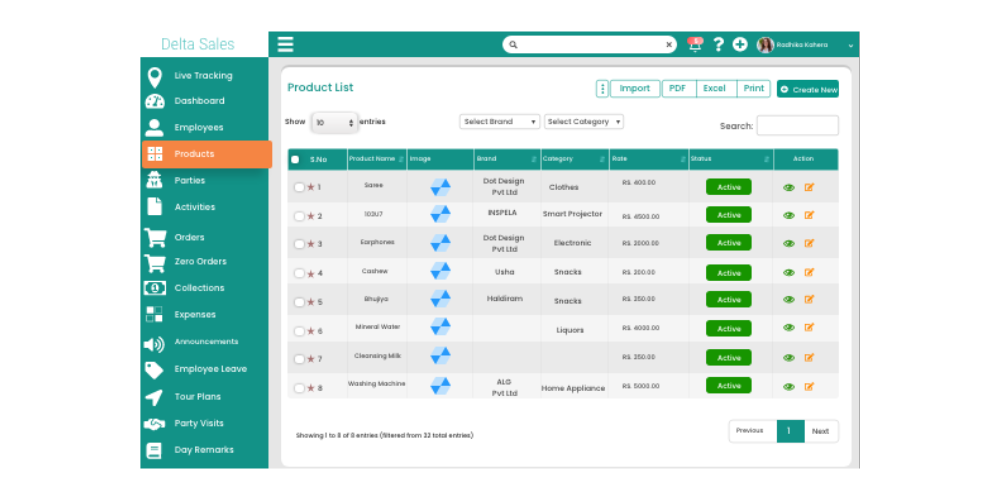The width and height of the screenshot is (1000, 500).
Task: Expand the user account dropdown arrow
Action: coord(850,46)
